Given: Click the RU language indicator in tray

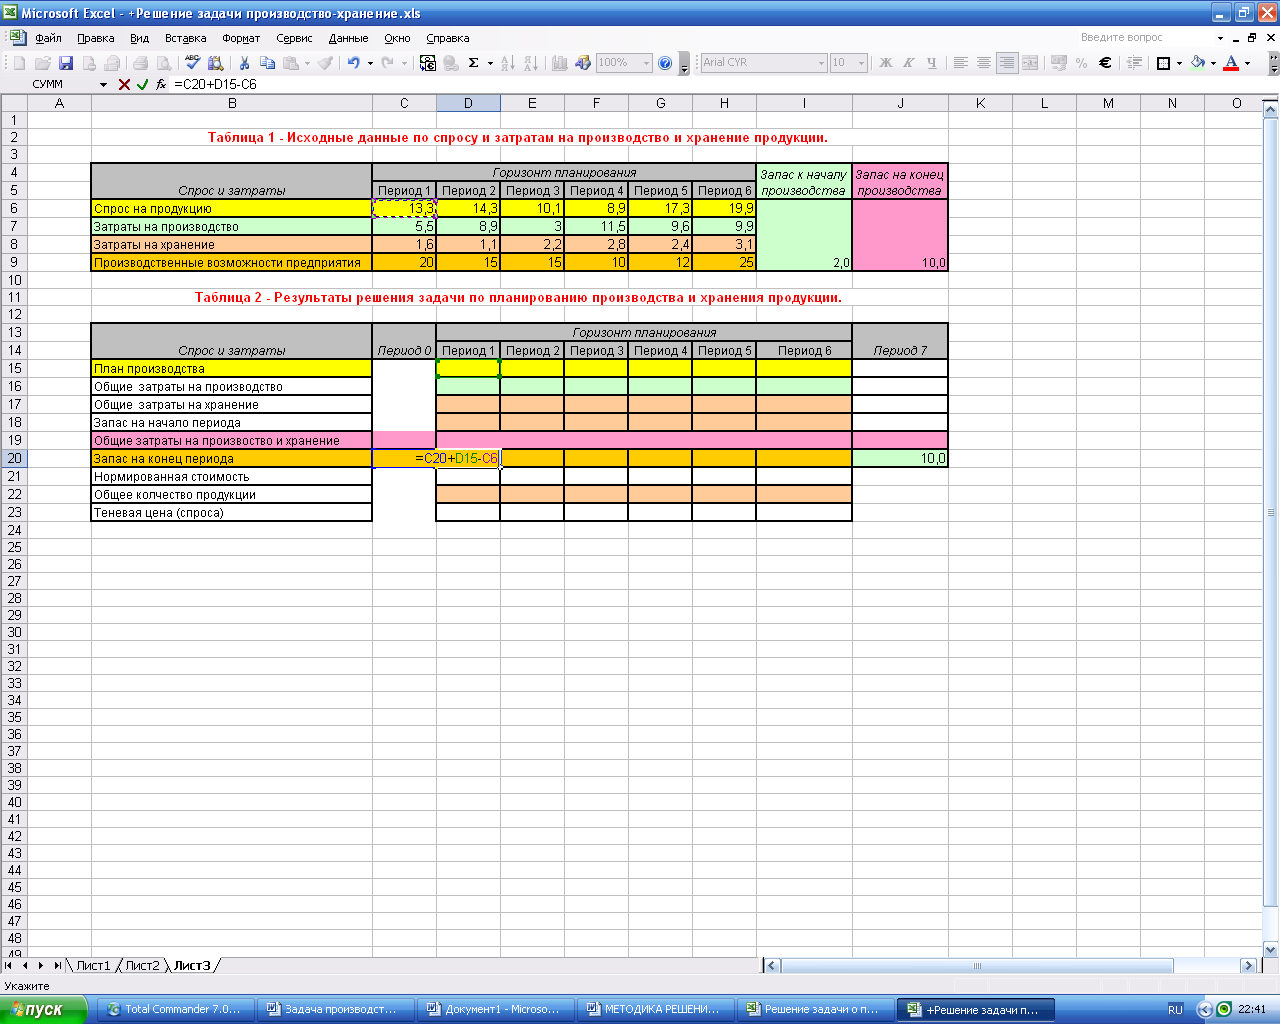Looking at the screenshot, I should 1176,1009.
